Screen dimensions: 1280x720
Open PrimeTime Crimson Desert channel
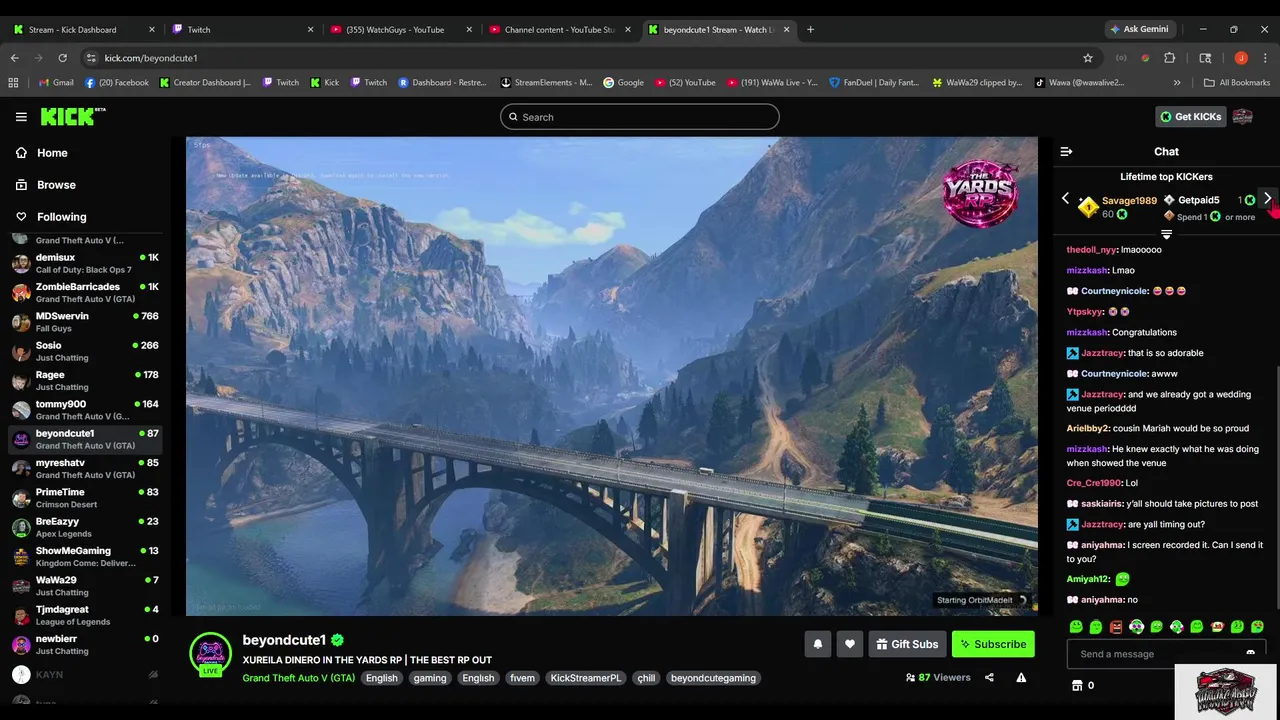tap(84, 498)
